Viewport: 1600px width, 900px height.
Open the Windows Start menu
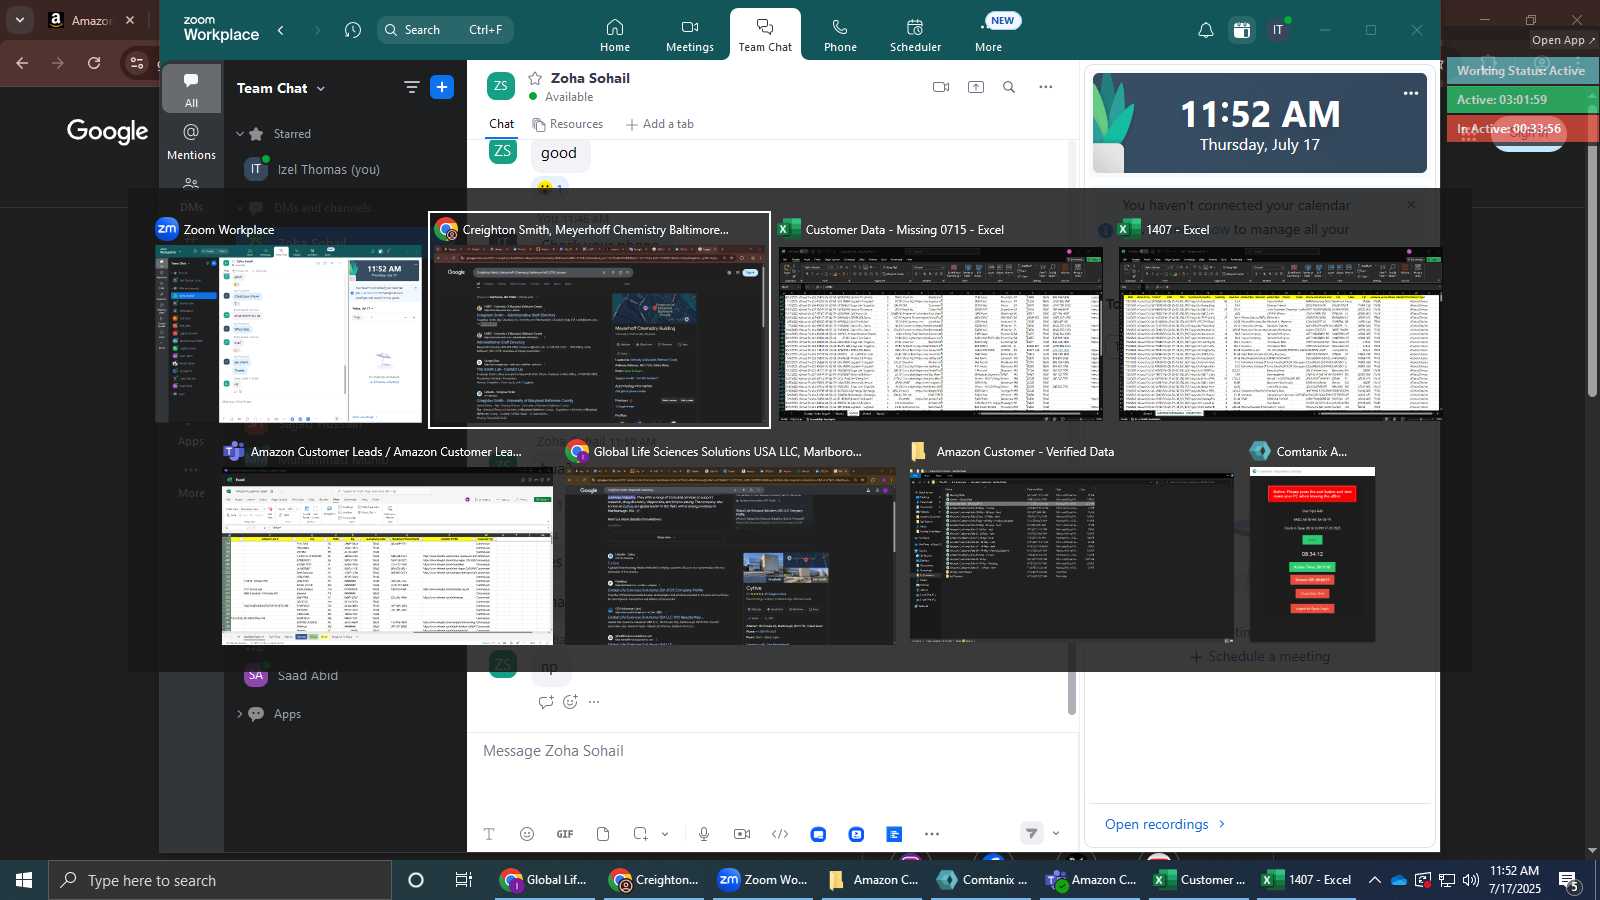pos(24,880)
